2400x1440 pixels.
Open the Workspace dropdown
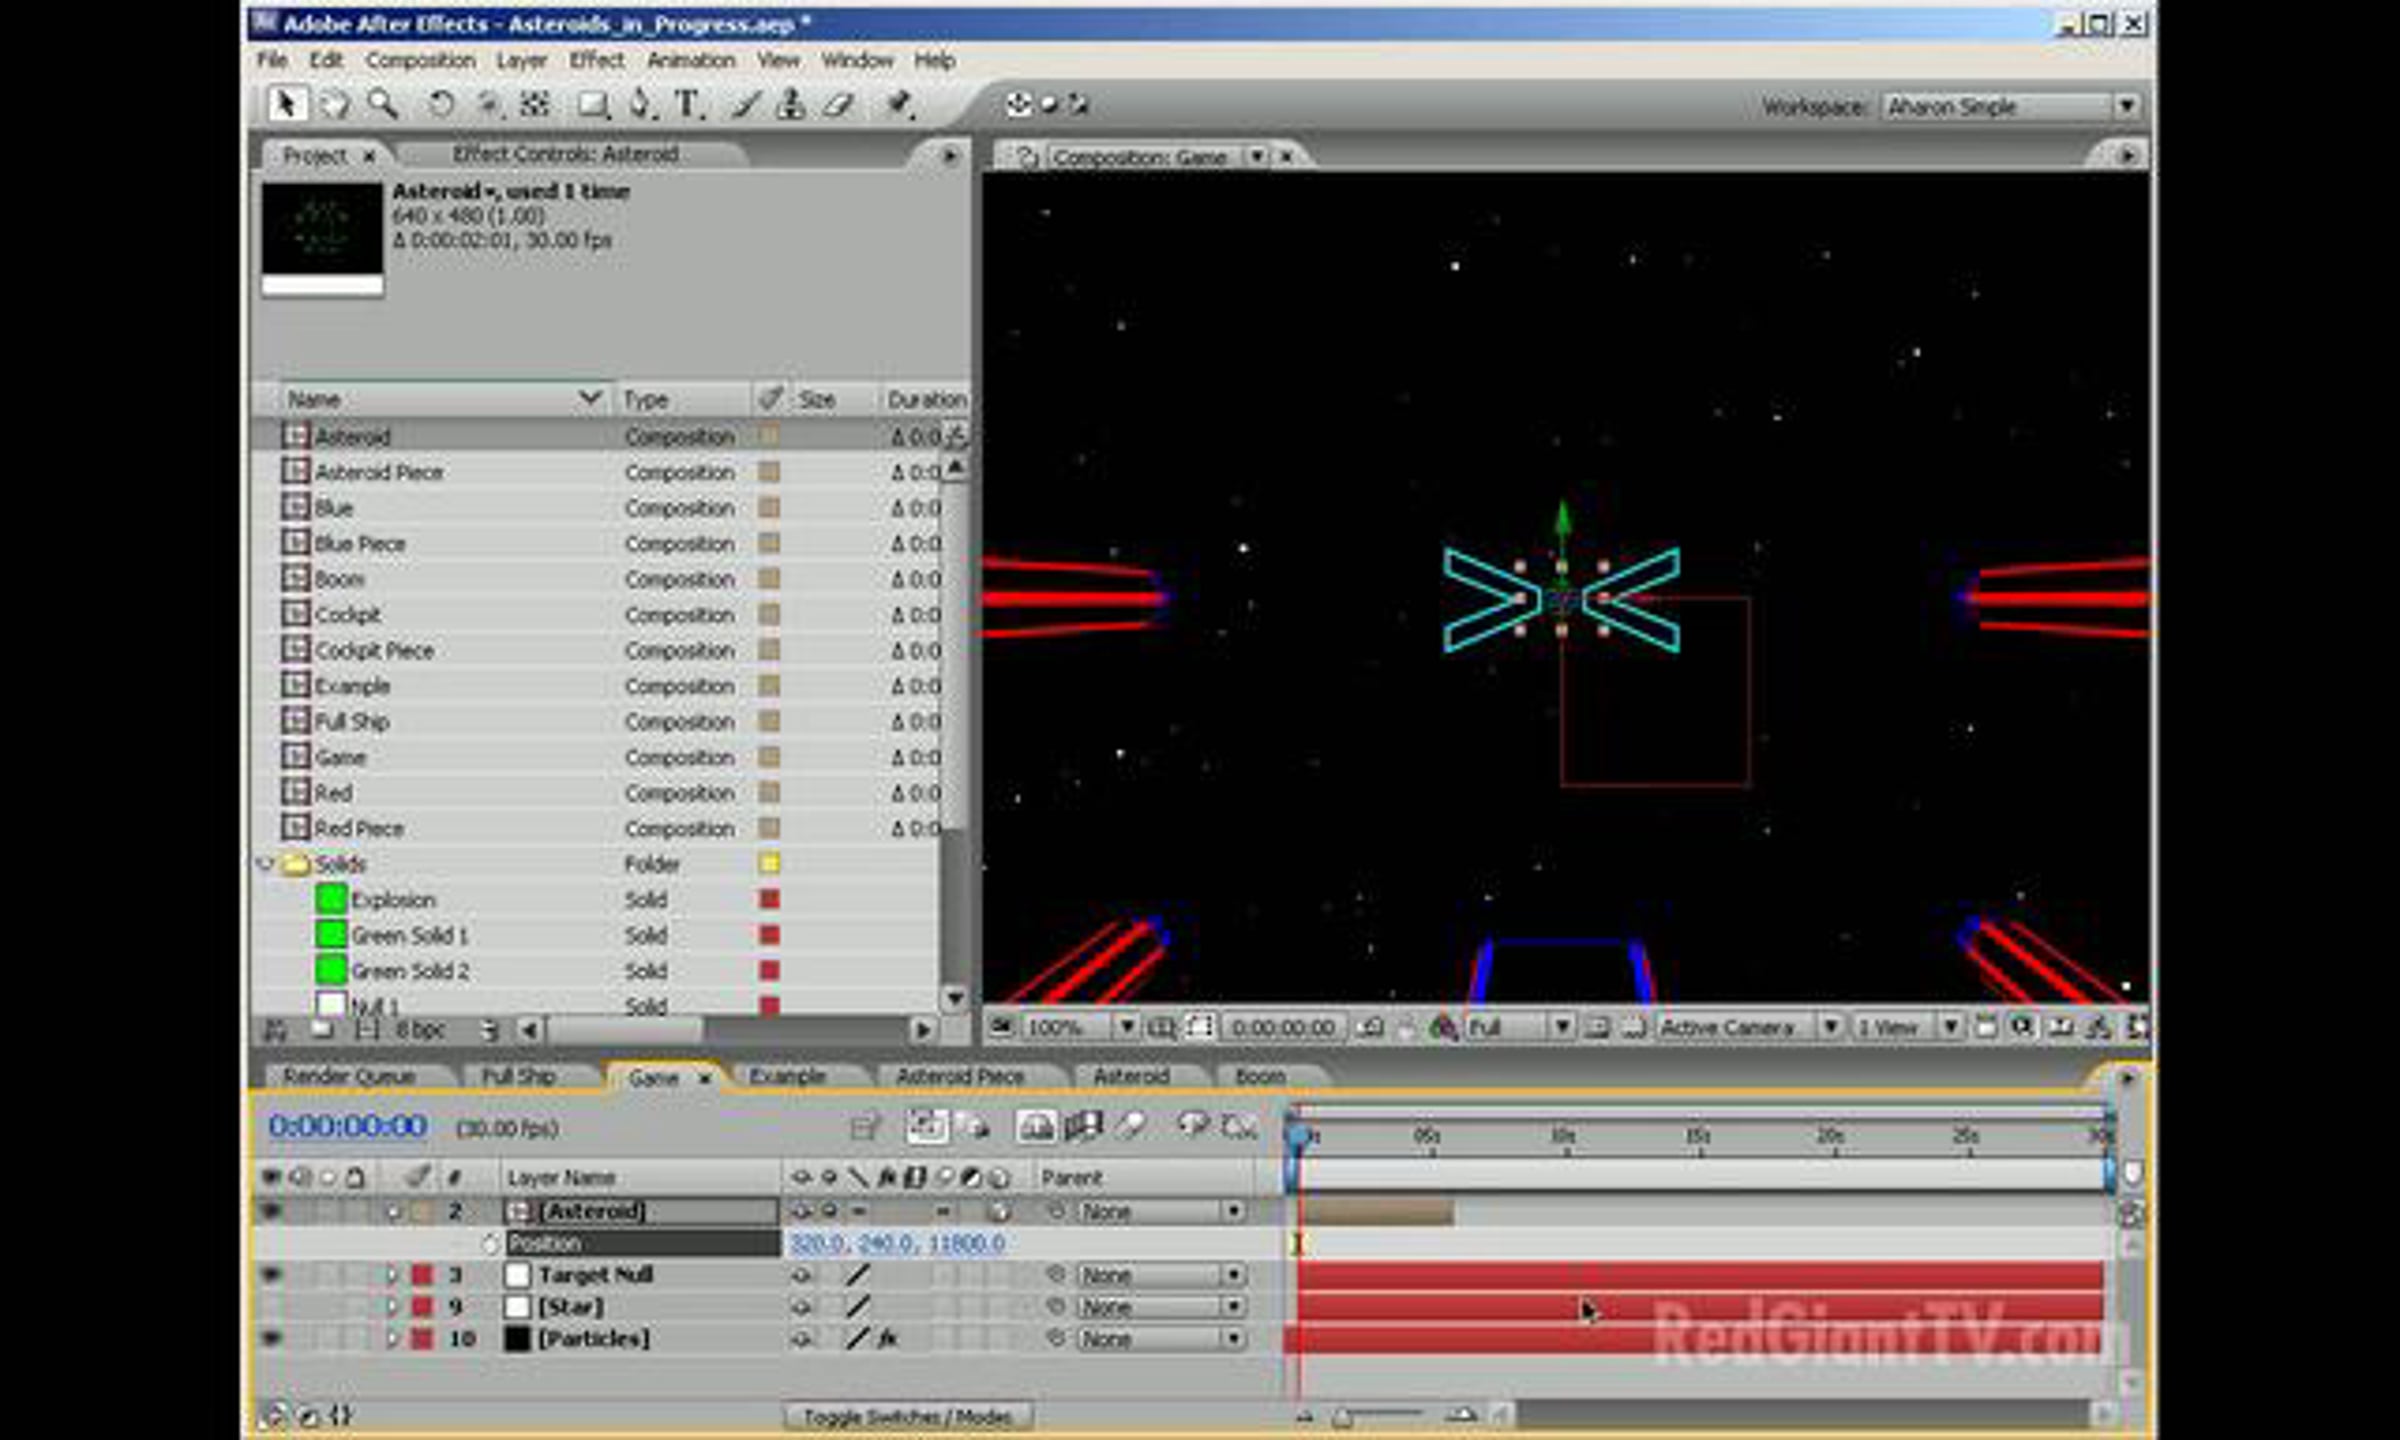[x=2010, y=106]
